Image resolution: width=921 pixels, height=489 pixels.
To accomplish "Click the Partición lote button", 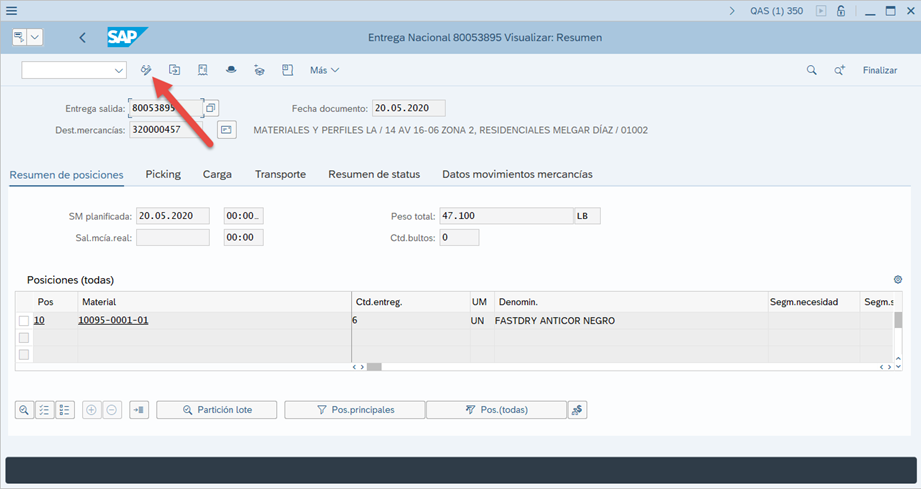I will (x=218, y=409).
